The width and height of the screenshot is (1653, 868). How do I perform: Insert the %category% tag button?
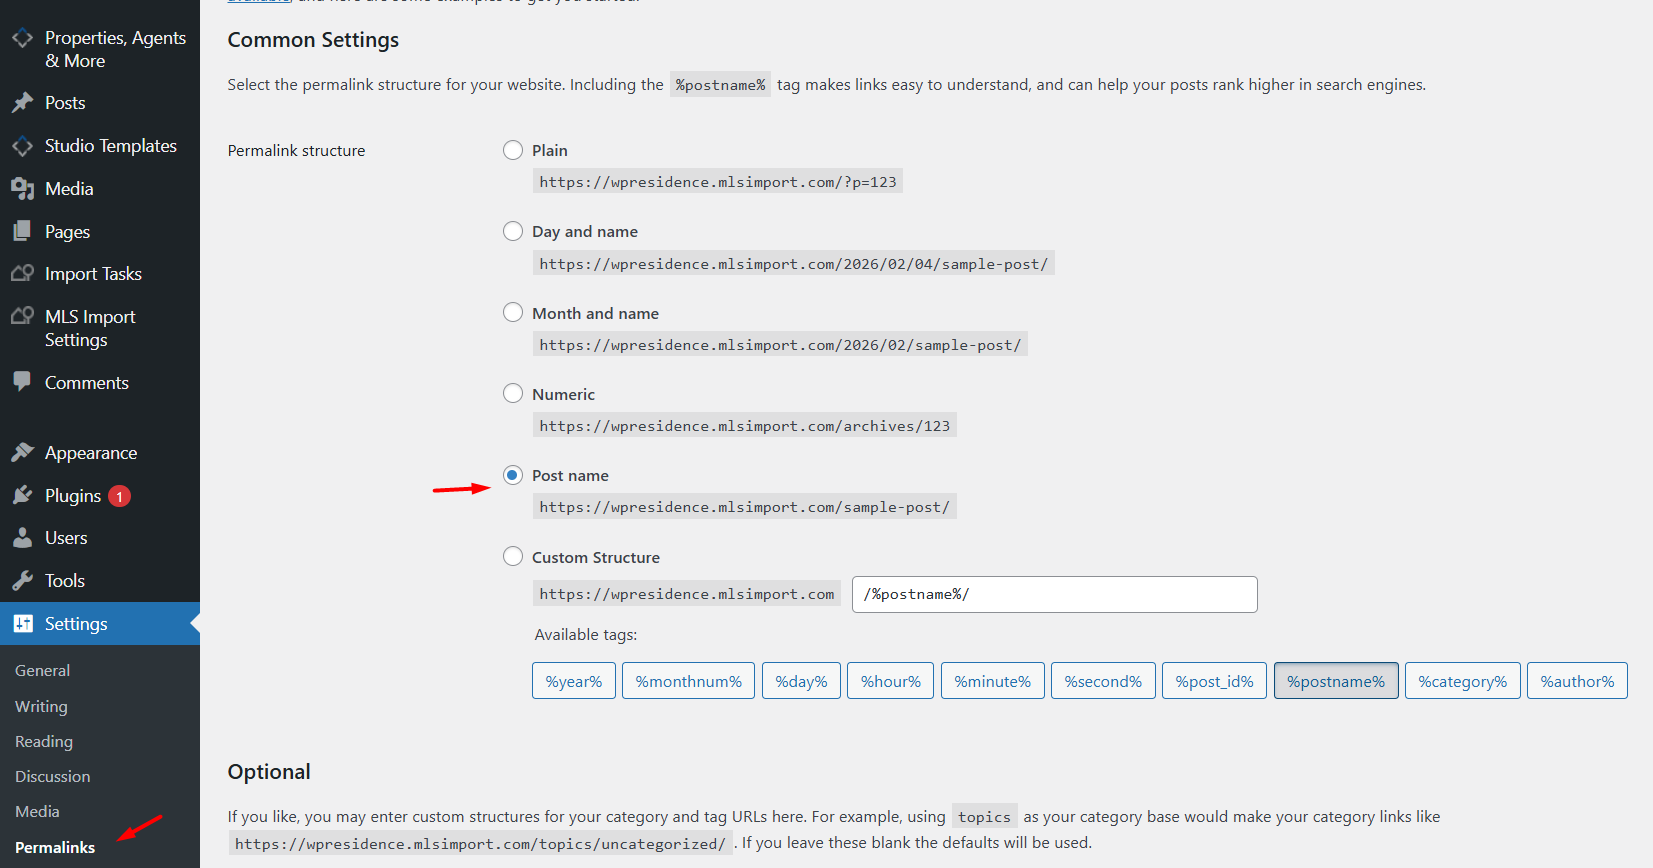click(1462, 681)
